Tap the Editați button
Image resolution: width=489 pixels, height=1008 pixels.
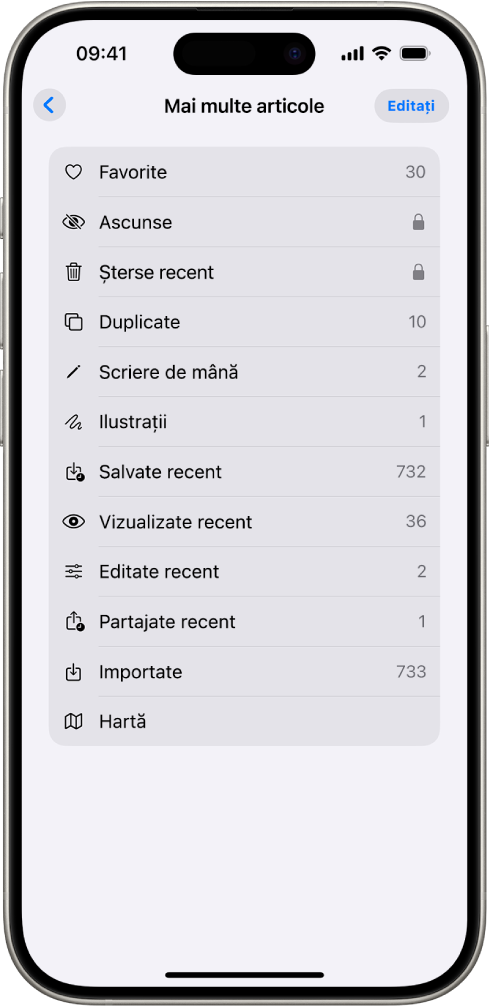[x=411, y=105]
